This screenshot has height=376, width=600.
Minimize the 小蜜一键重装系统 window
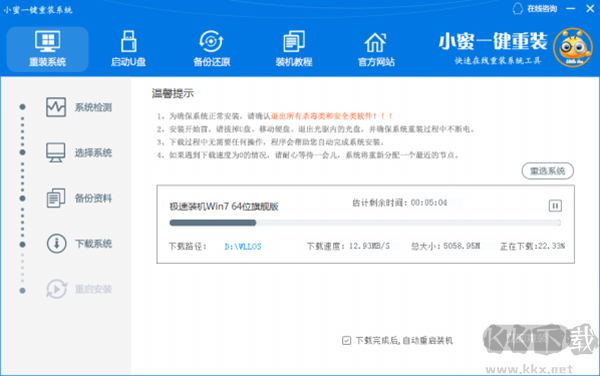[x=571, y=8]
